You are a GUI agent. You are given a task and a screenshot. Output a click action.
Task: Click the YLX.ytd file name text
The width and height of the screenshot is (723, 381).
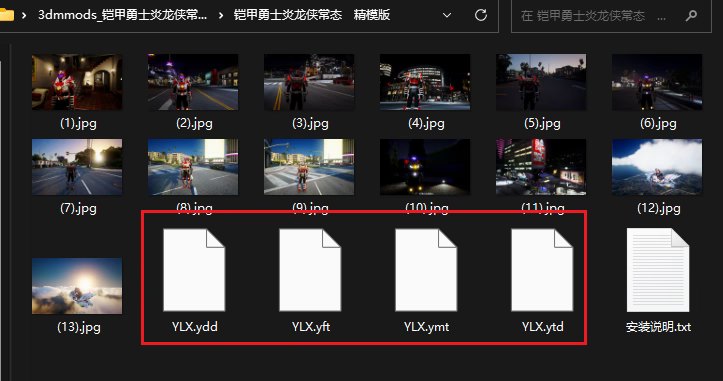tap(543, 327)
